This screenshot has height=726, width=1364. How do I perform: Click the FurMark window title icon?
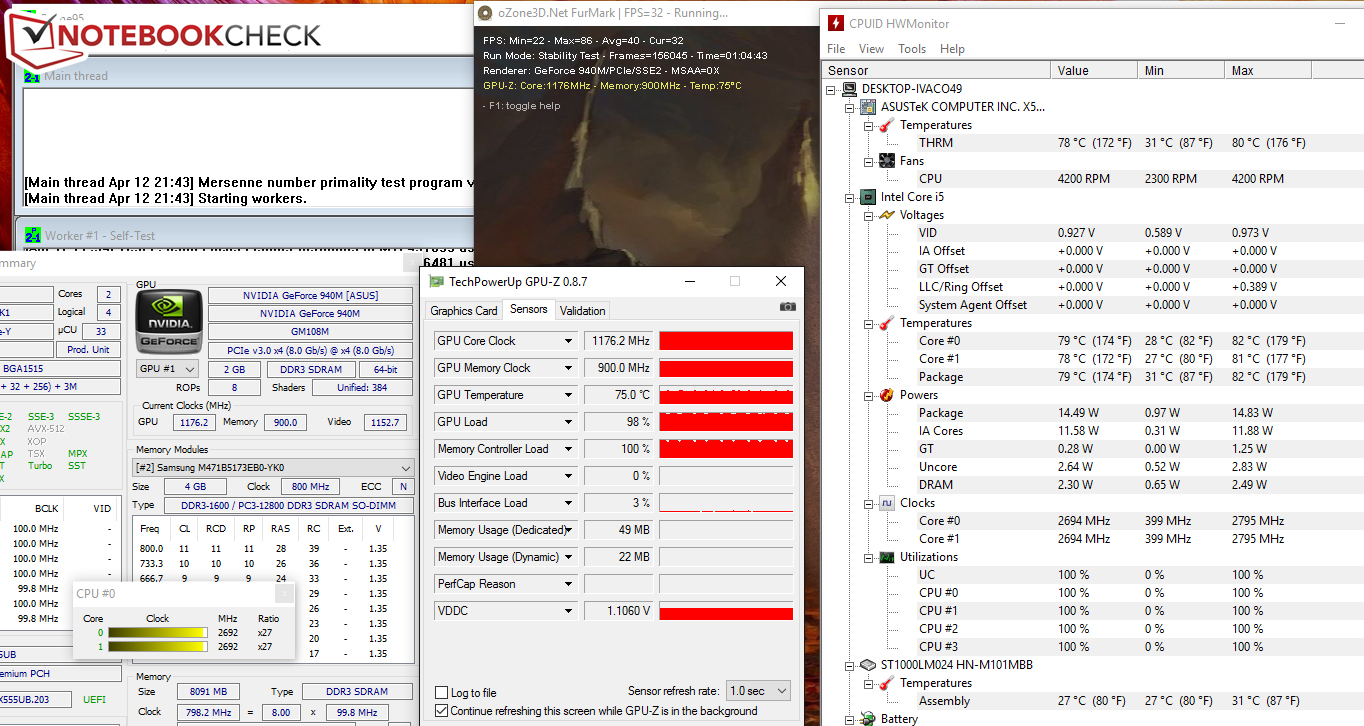[x=485, y=14]
